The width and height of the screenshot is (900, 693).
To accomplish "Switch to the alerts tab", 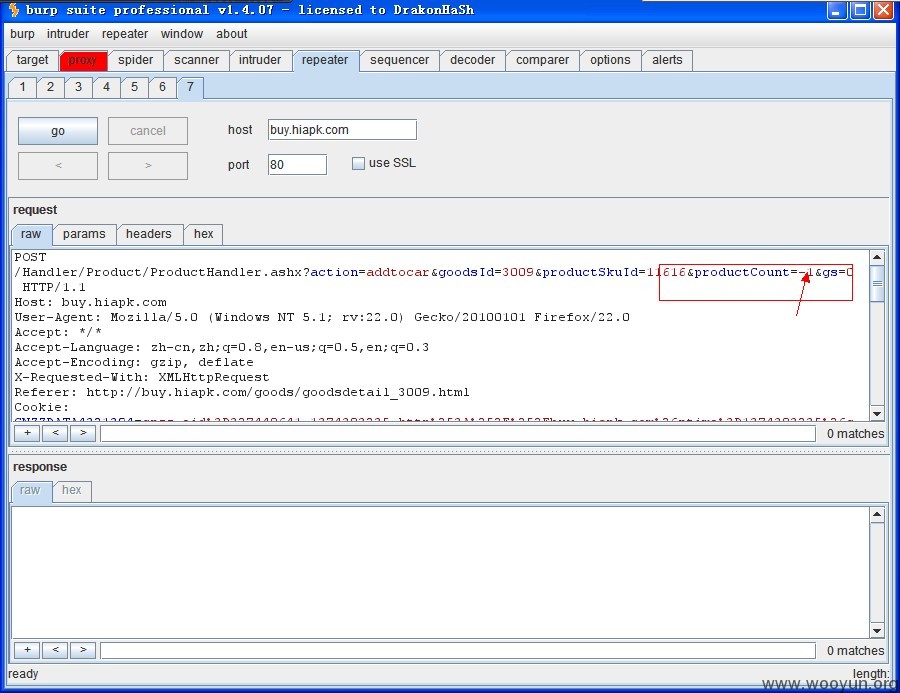I will pyautogui.click(x=667, y=60).
